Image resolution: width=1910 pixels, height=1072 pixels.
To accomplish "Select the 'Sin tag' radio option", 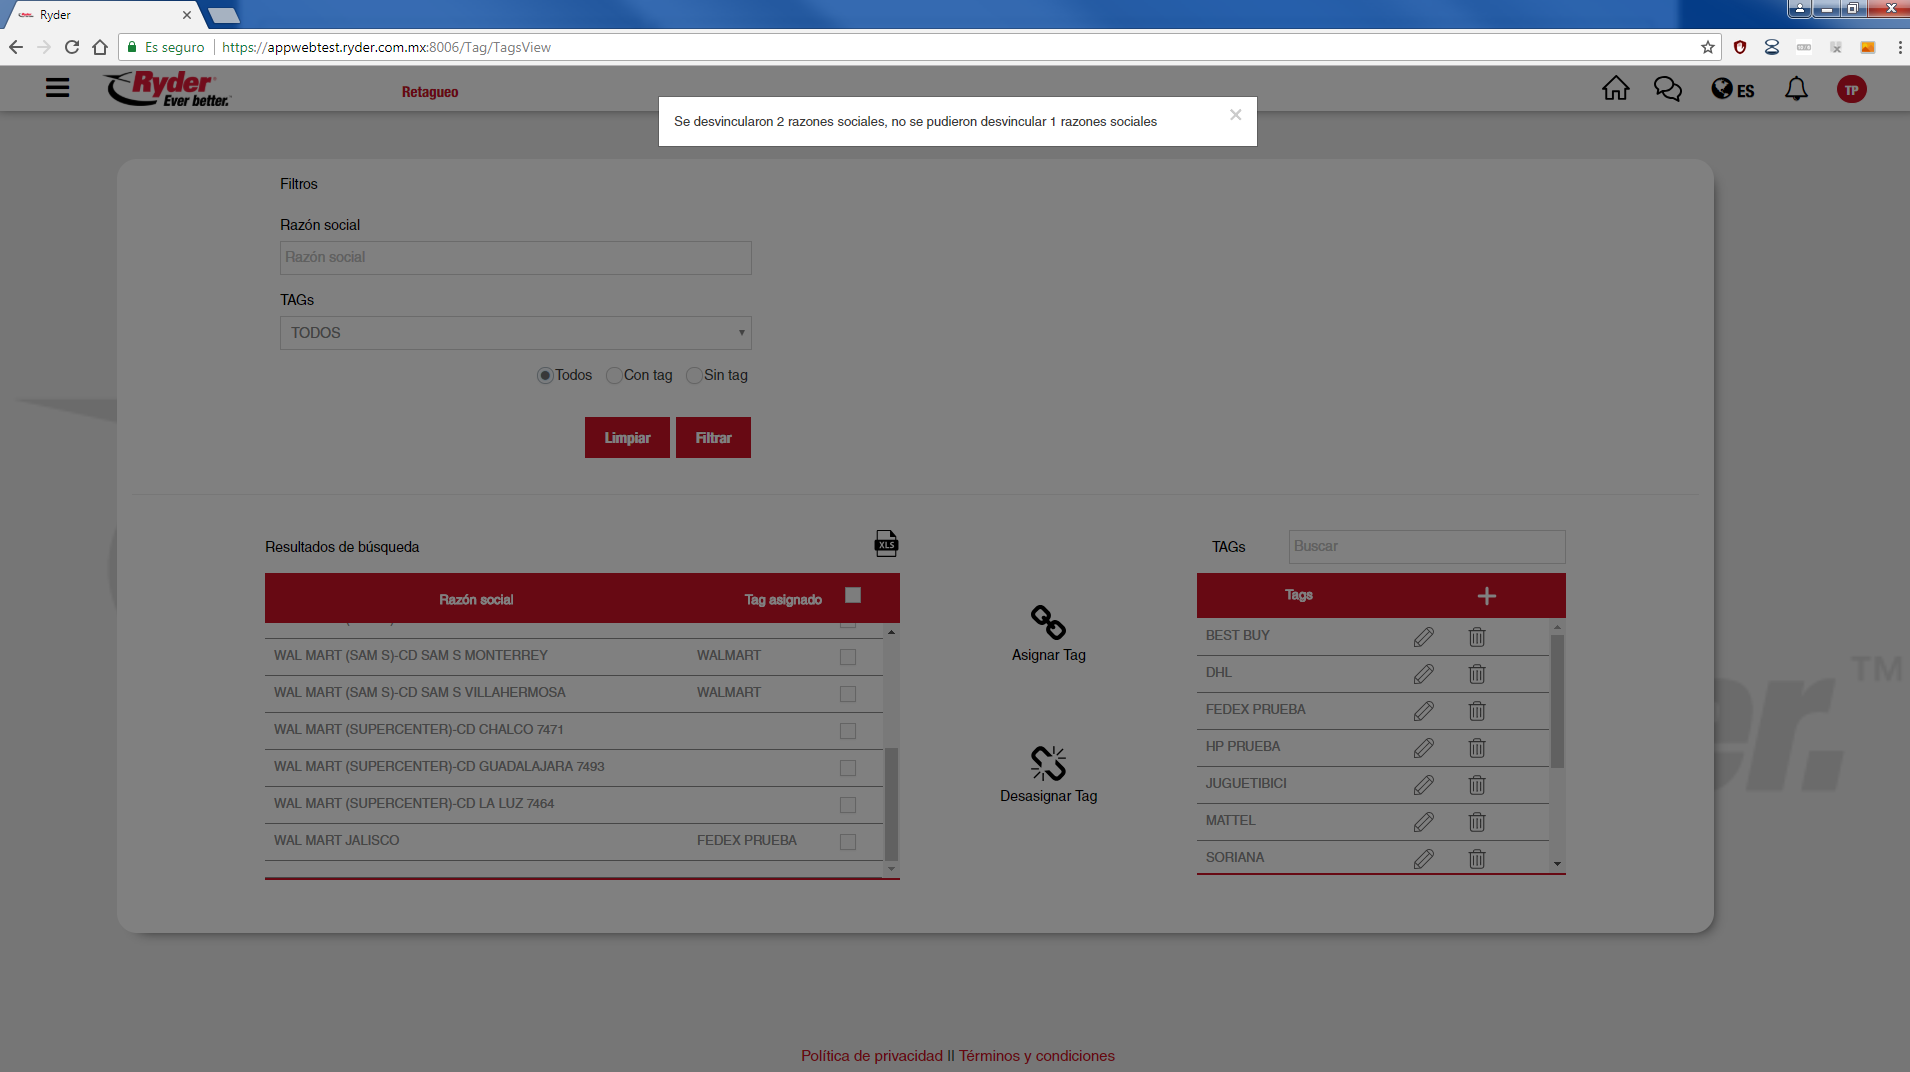I will (x=694, y=376).
